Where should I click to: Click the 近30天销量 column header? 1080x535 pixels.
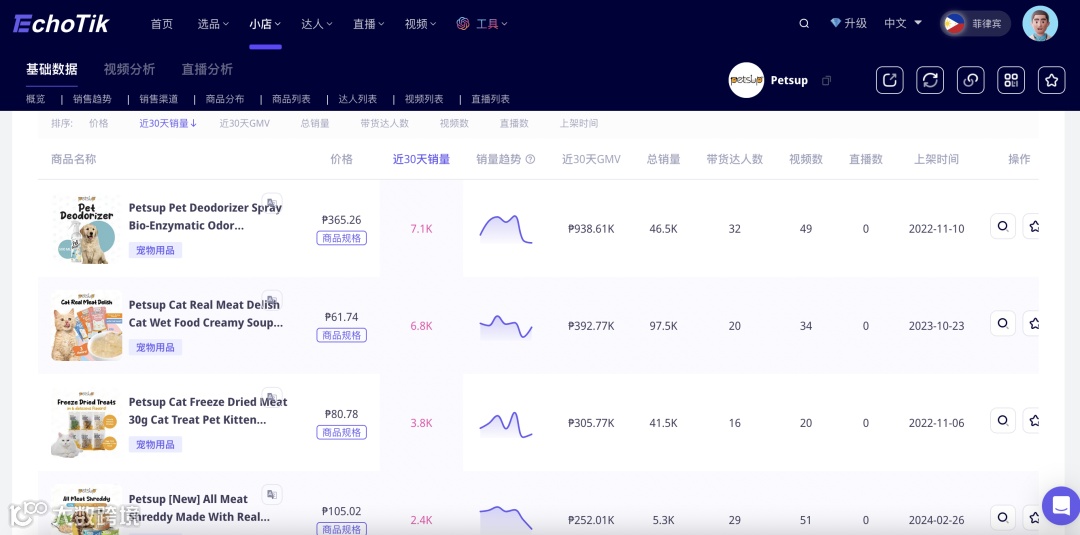[421, 159]
